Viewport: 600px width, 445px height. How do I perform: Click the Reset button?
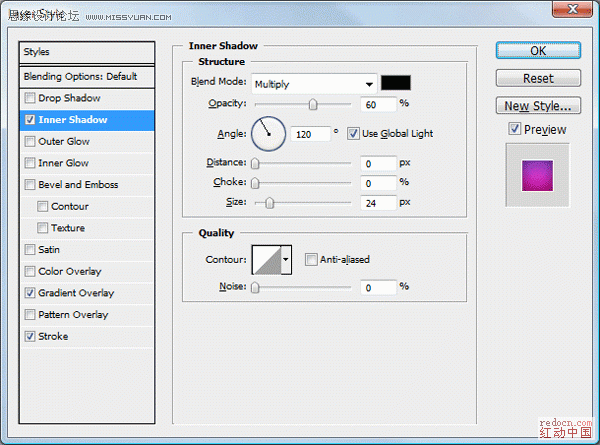(x=538, y=78)
